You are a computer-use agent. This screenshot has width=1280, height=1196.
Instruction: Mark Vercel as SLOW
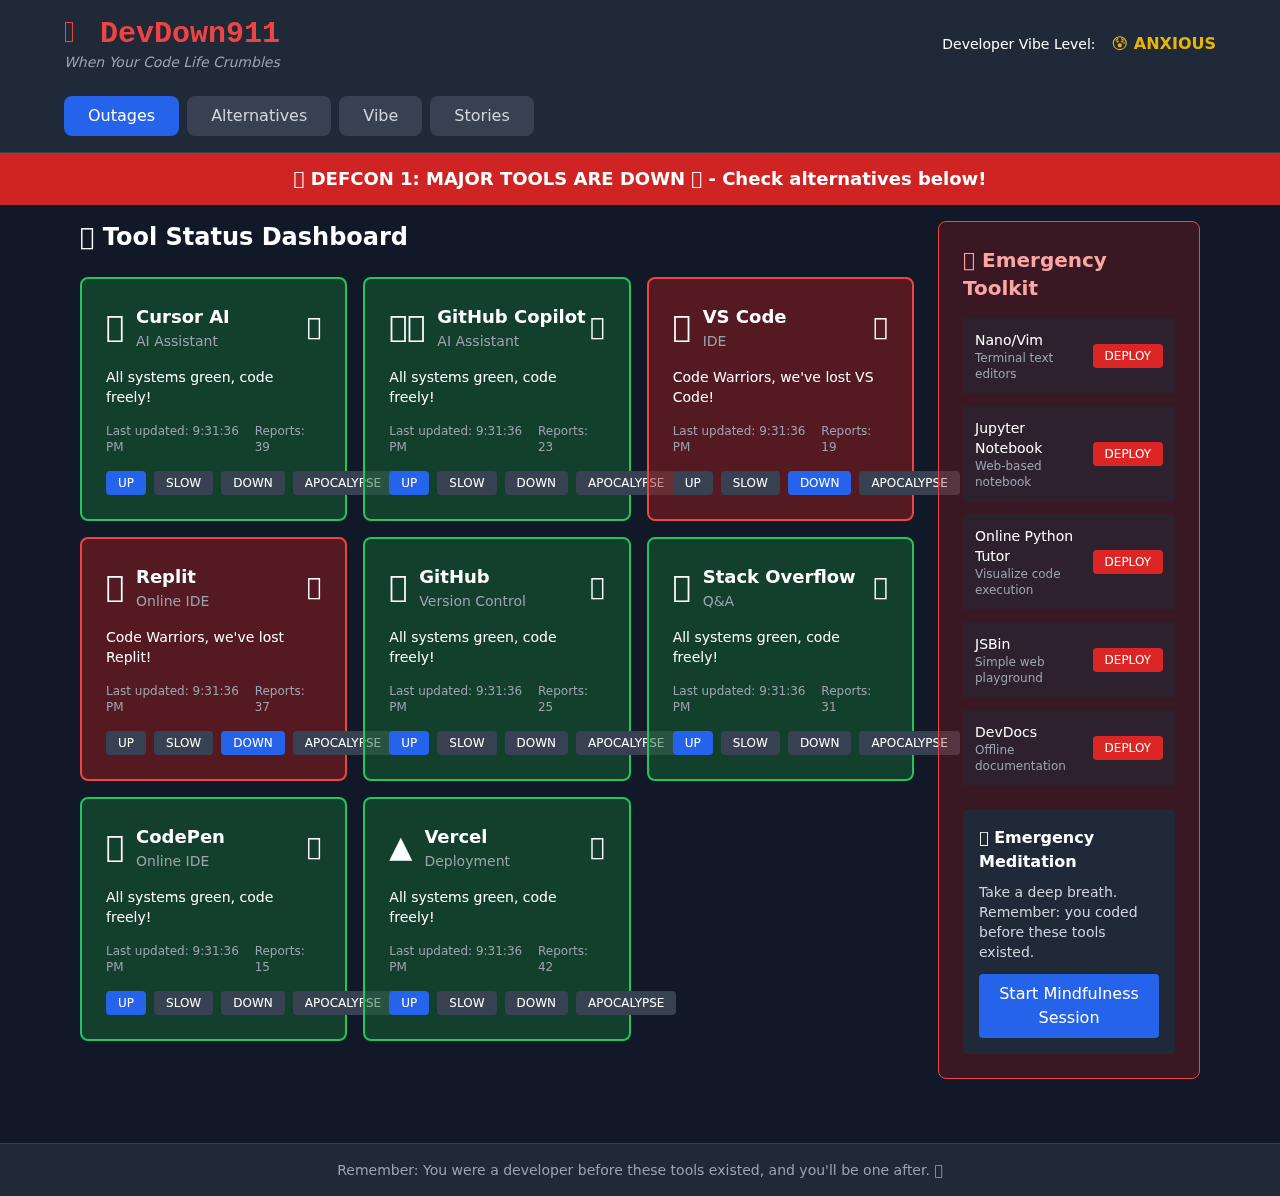467,1003
